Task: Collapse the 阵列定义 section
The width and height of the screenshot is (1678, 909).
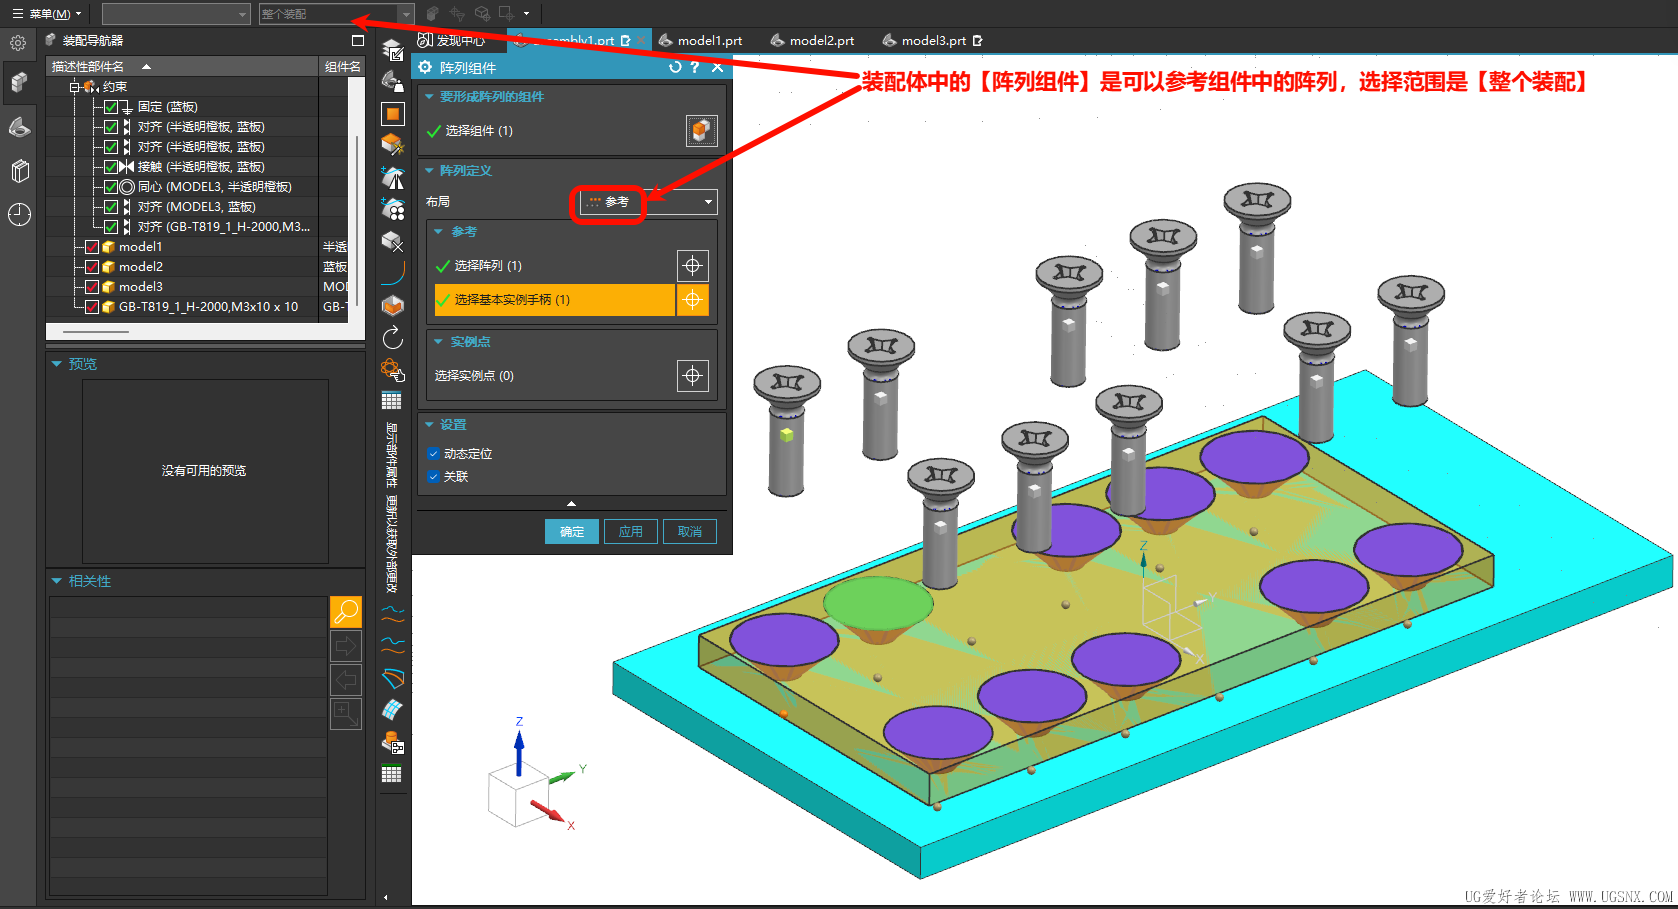Action: (x=429, y=171)
